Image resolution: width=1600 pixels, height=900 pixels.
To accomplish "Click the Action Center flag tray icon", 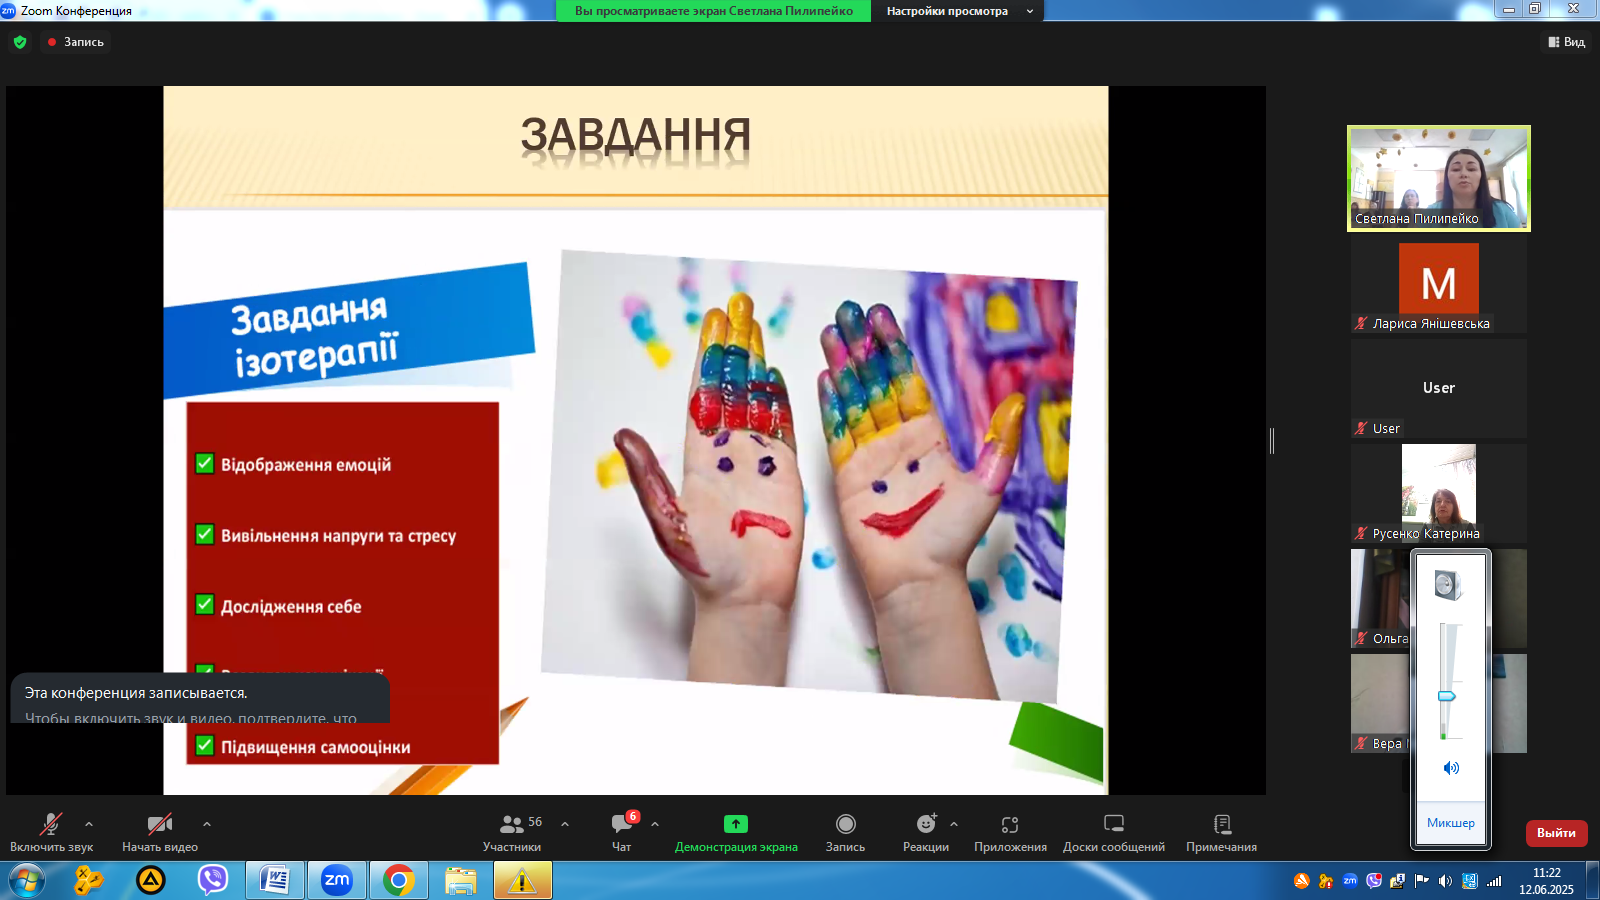I will click(x=1422, y=881).
